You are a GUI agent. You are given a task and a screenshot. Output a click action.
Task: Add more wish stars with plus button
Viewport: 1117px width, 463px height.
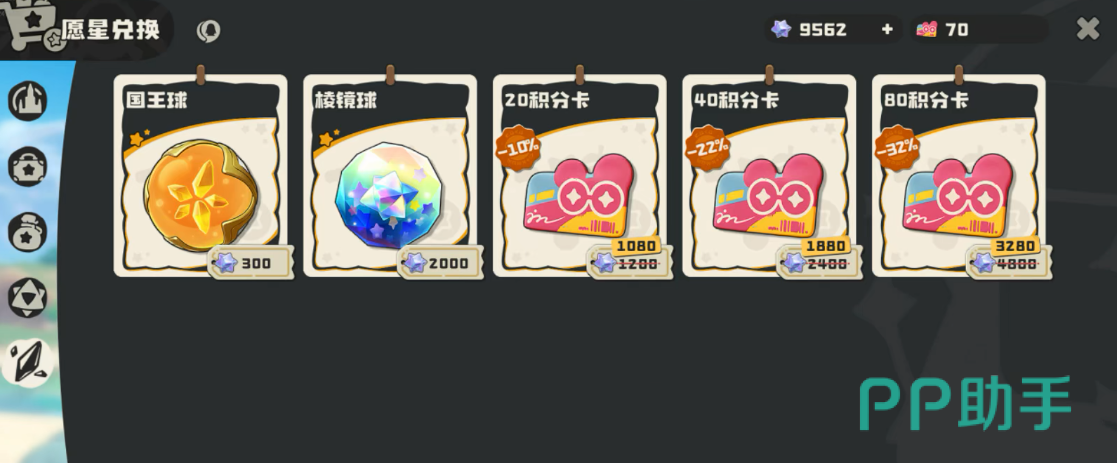pos(887,29)
